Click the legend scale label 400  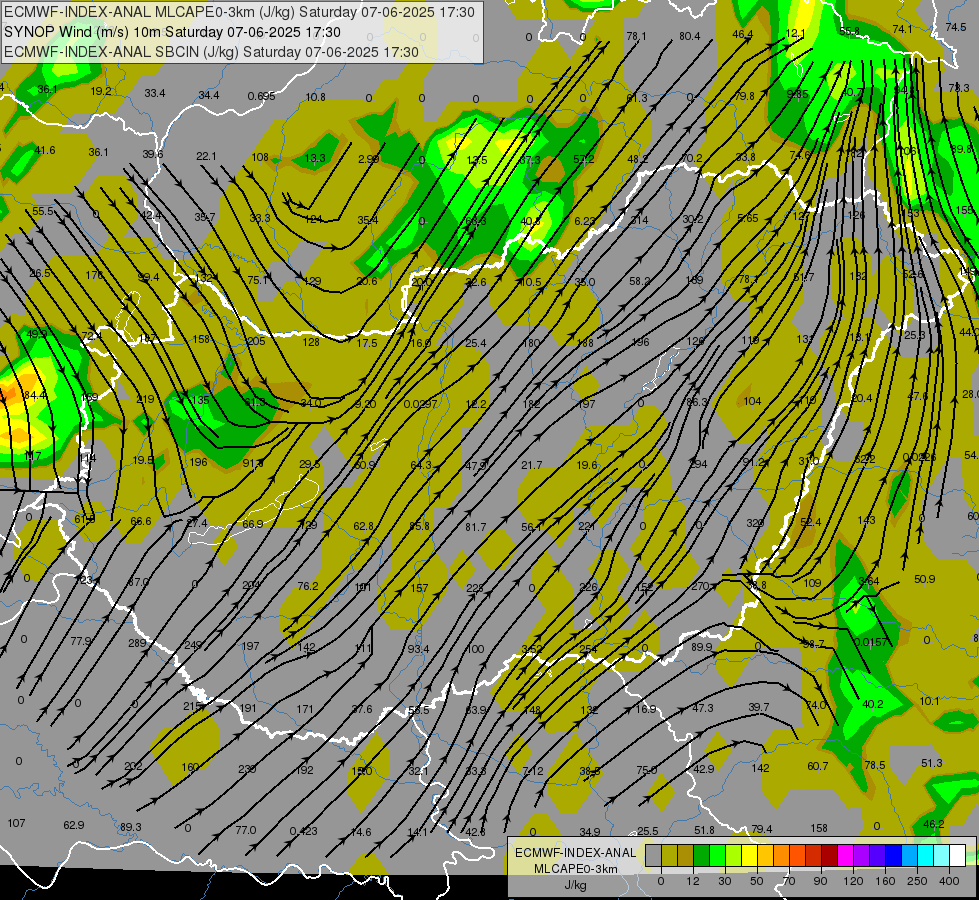pos(949,881)
